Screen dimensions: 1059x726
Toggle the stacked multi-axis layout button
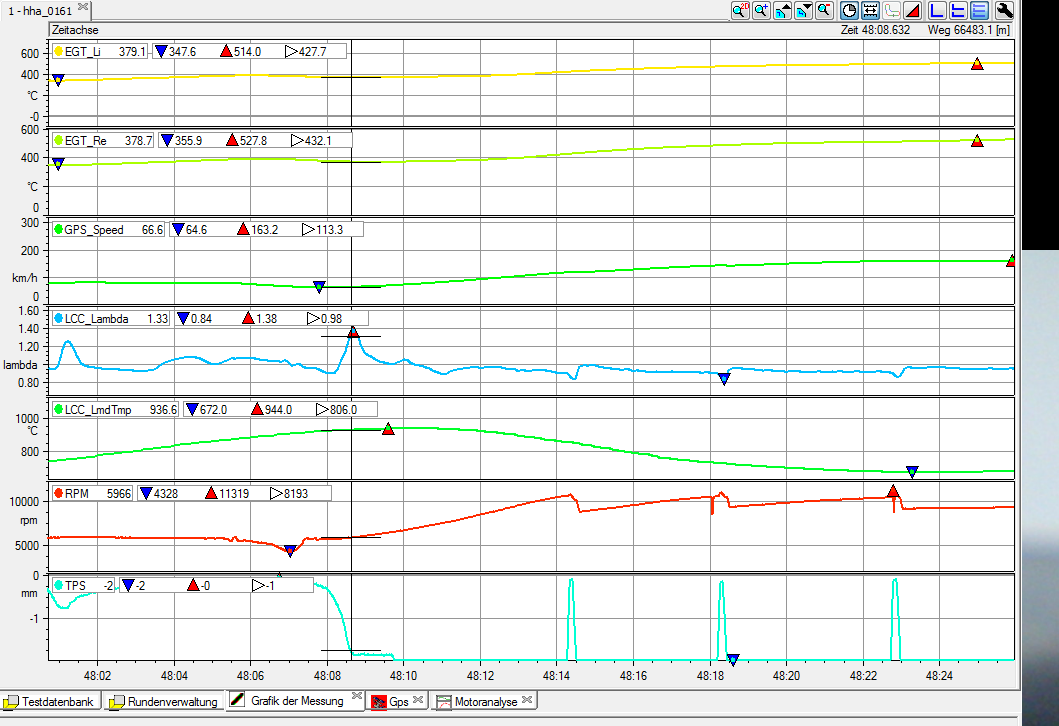(980, 11)
